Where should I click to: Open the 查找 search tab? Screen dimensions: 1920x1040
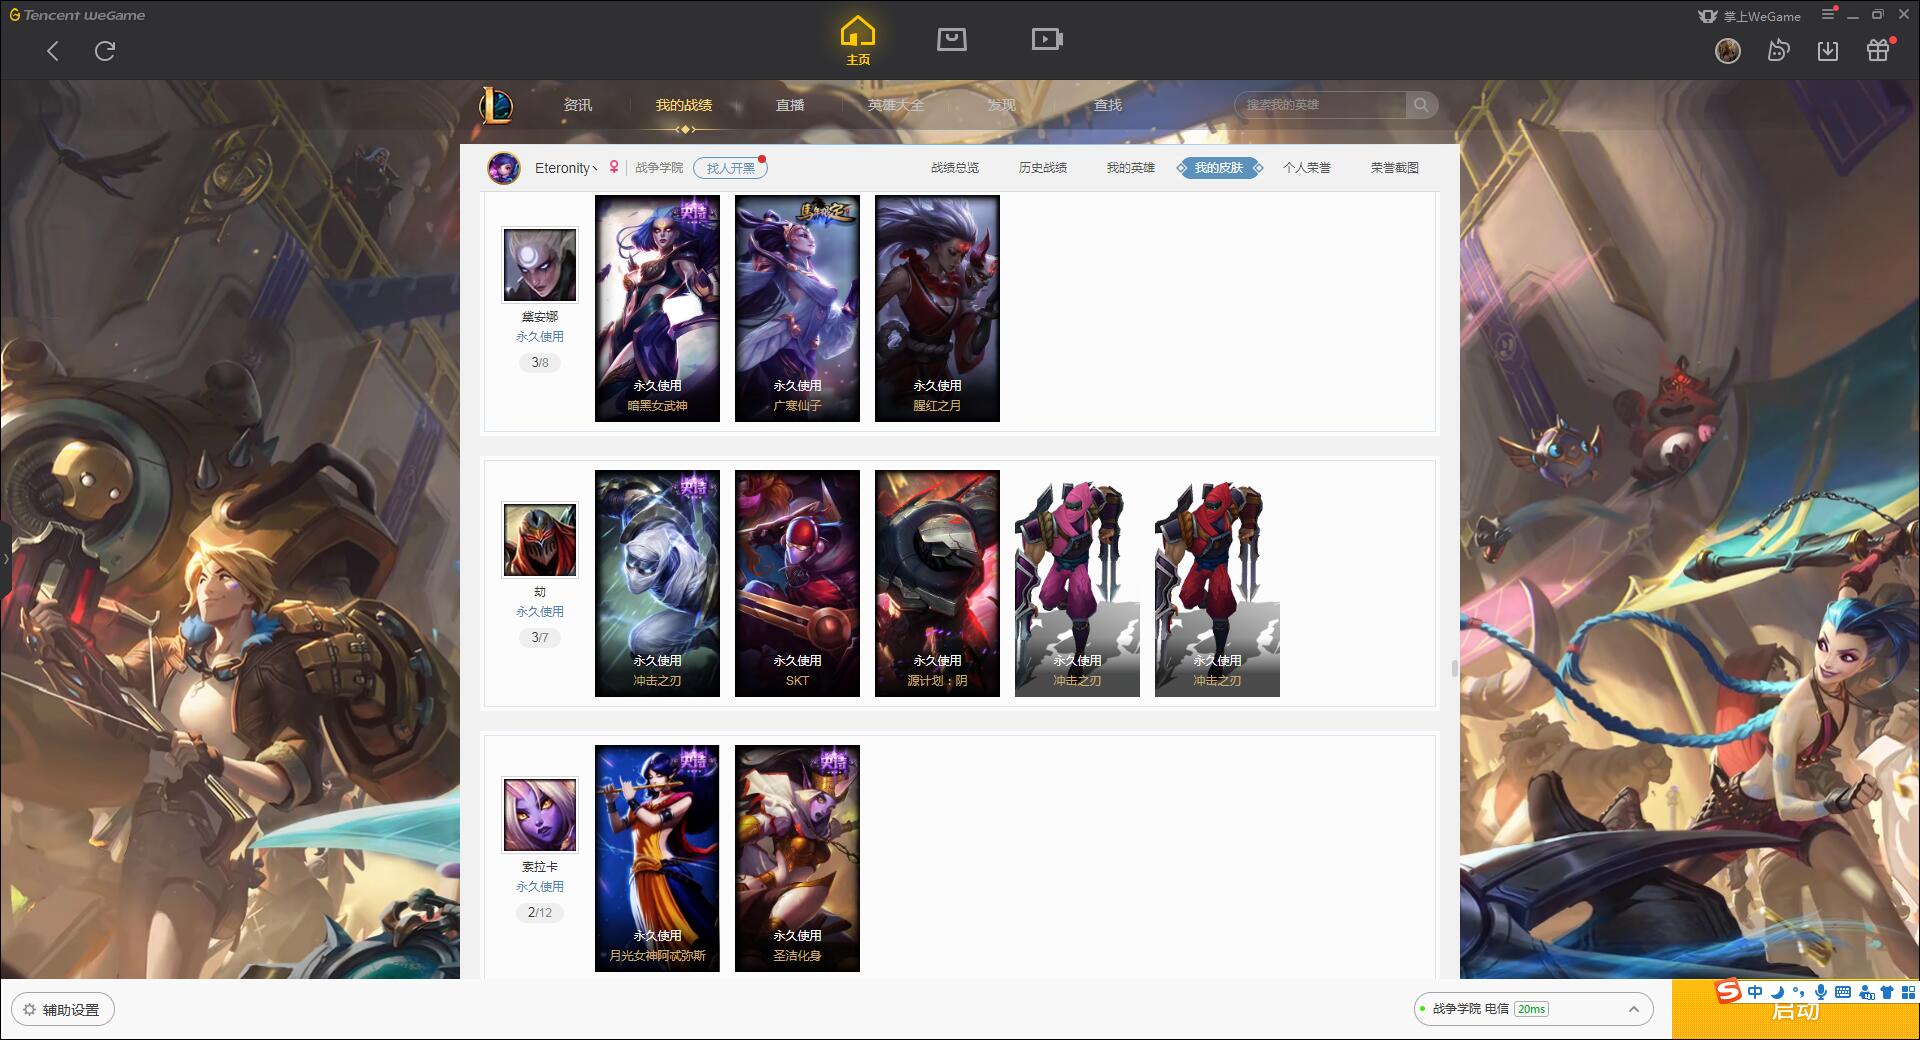(x=1108, y=105)
